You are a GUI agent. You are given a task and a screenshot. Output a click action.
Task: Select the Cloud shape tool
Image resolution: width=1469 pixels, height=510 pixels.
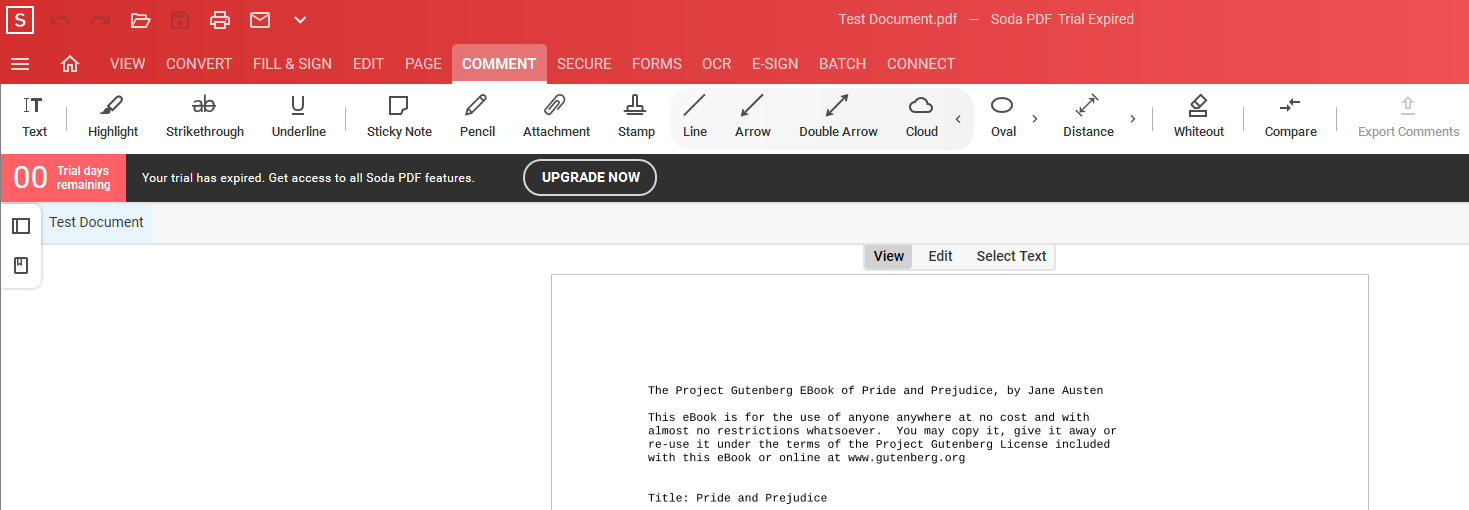[921, 118]
